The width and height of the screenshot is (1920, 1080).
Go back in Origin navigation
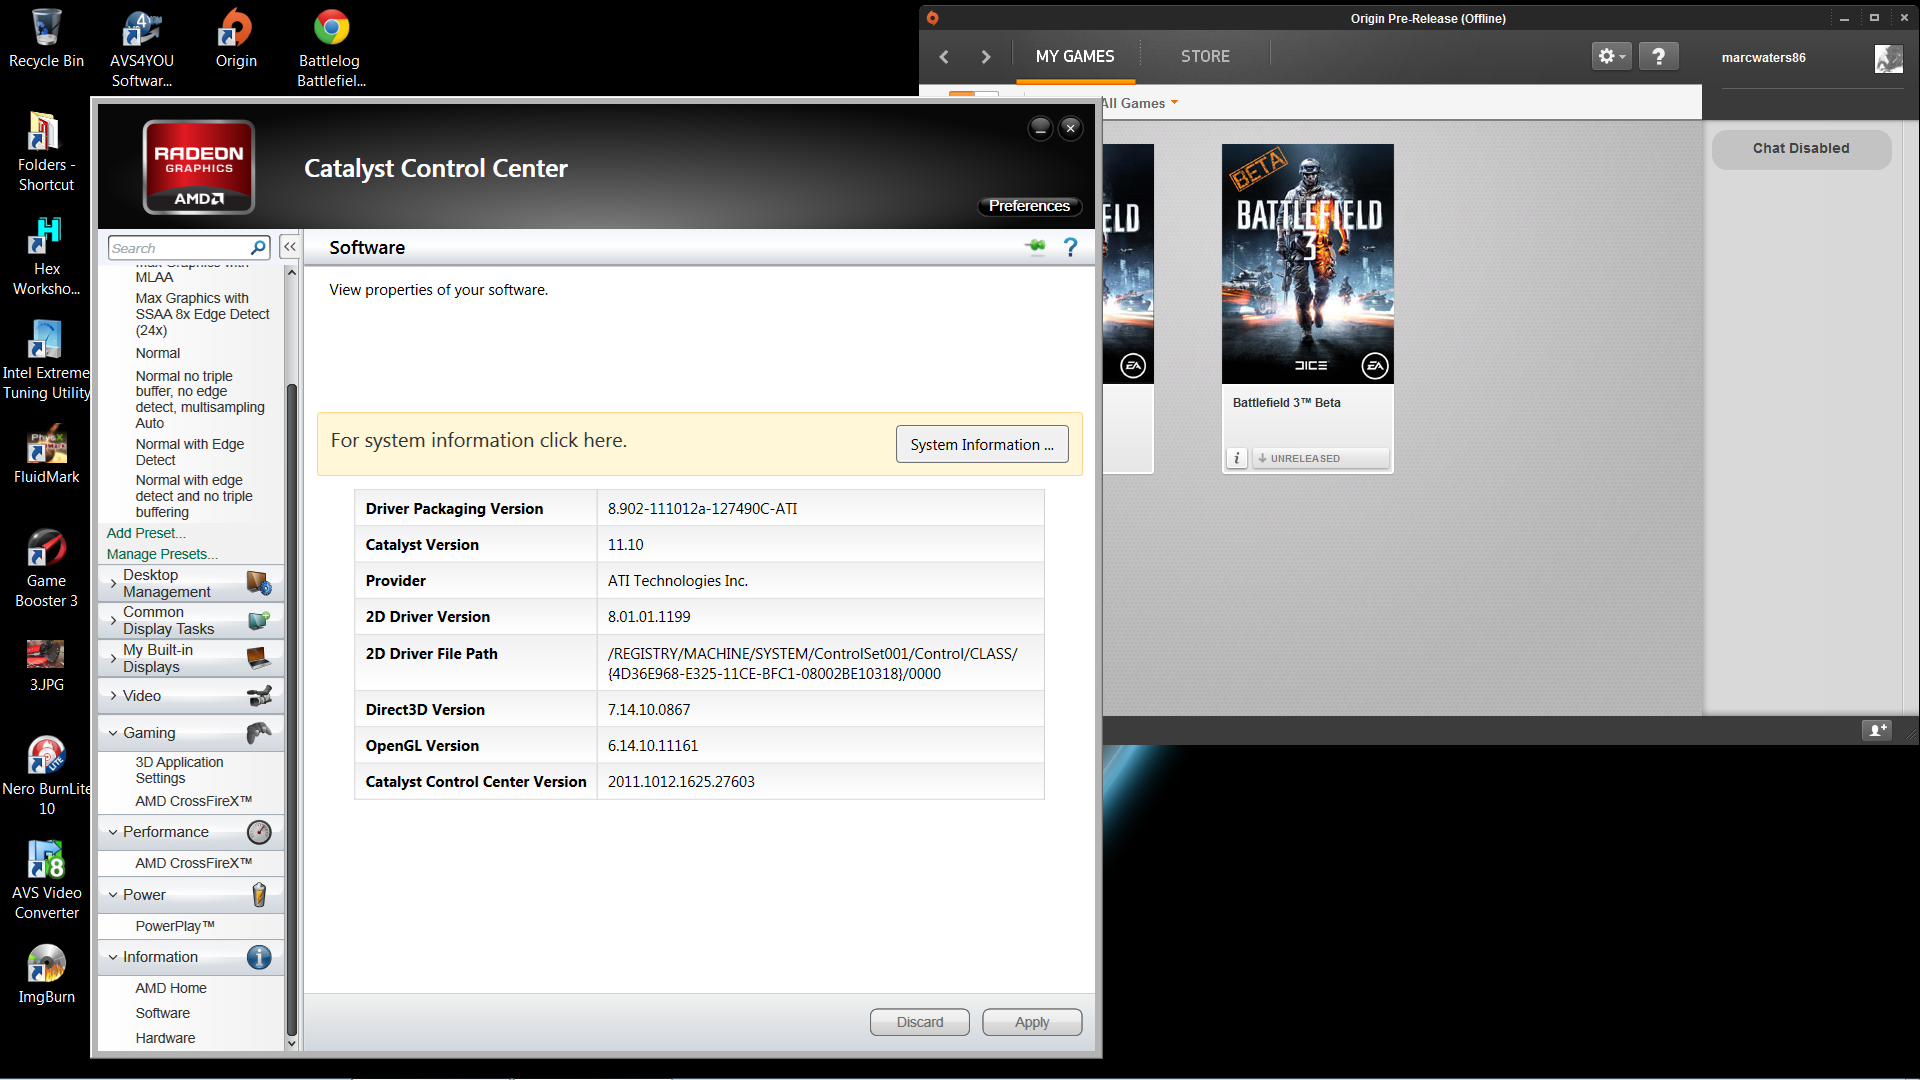tap(944, 57)
